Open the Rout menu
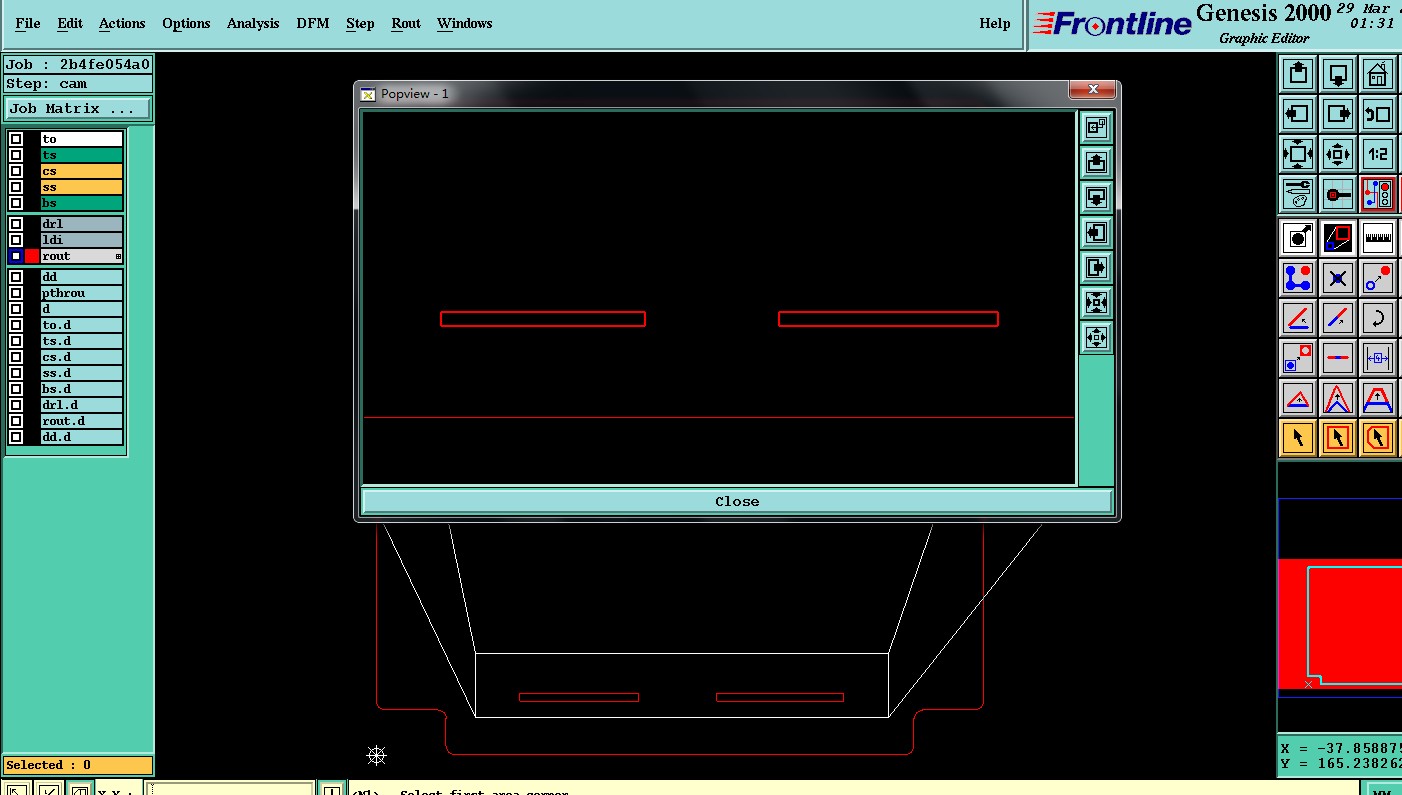Image resolution: width=1402 pixels, height=795 pixels. 406,23
